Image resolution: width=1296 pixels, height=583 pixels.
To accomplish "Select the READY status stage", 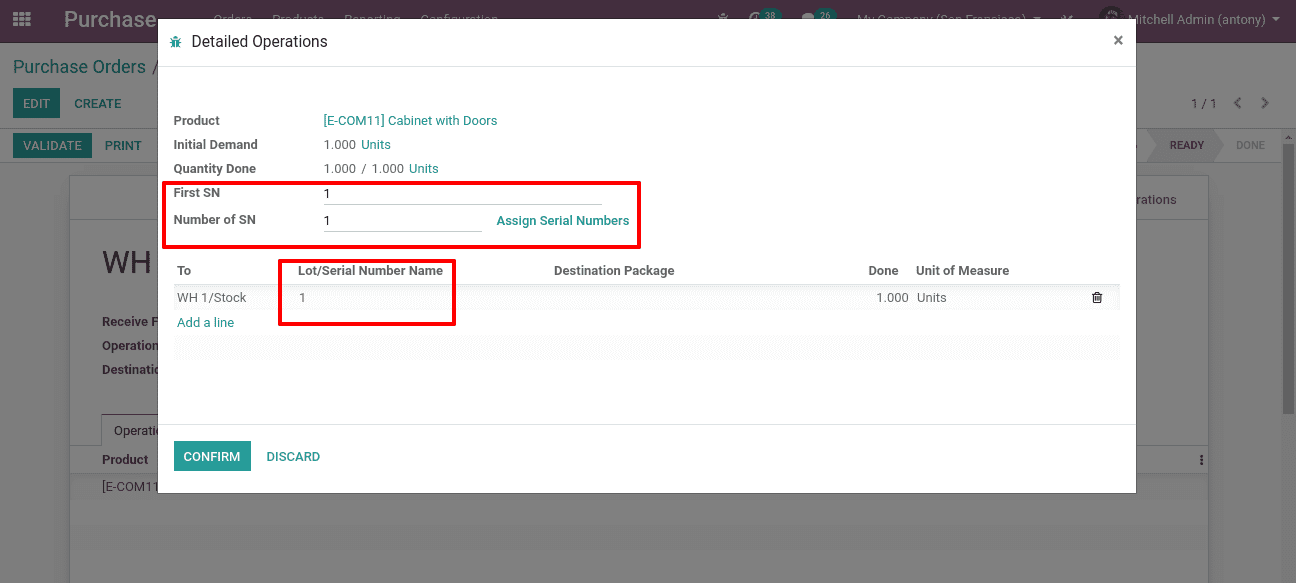I will 1186,145.
